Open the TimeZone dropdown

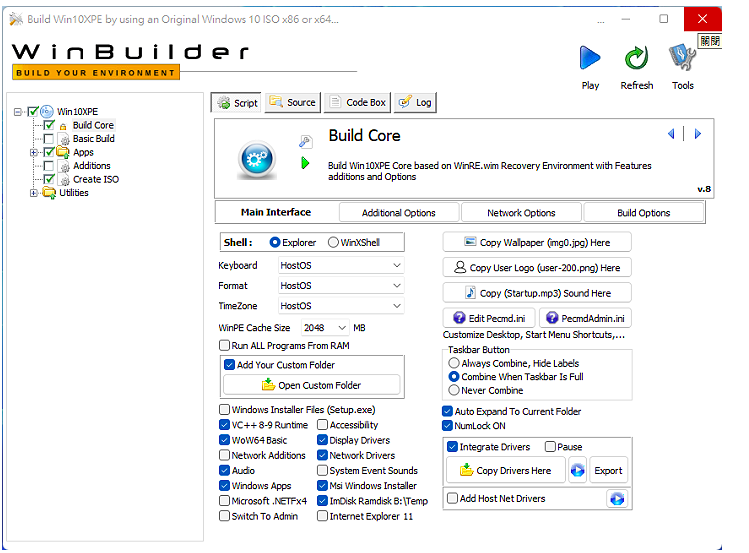[x=341, y=306]
